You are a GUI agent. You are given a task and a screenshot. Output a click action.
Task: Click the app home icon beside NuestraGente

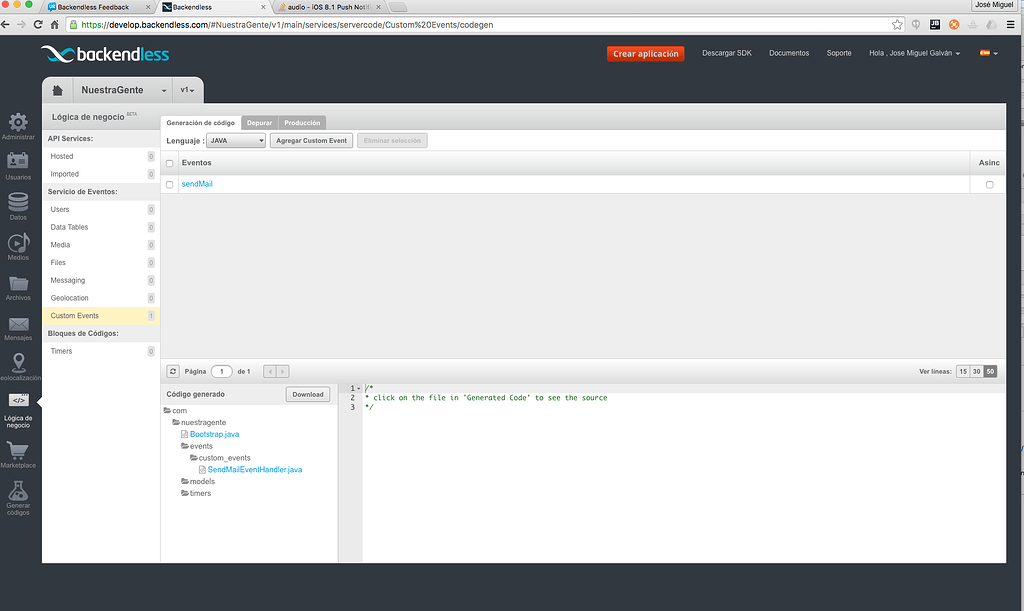[57, 90]
